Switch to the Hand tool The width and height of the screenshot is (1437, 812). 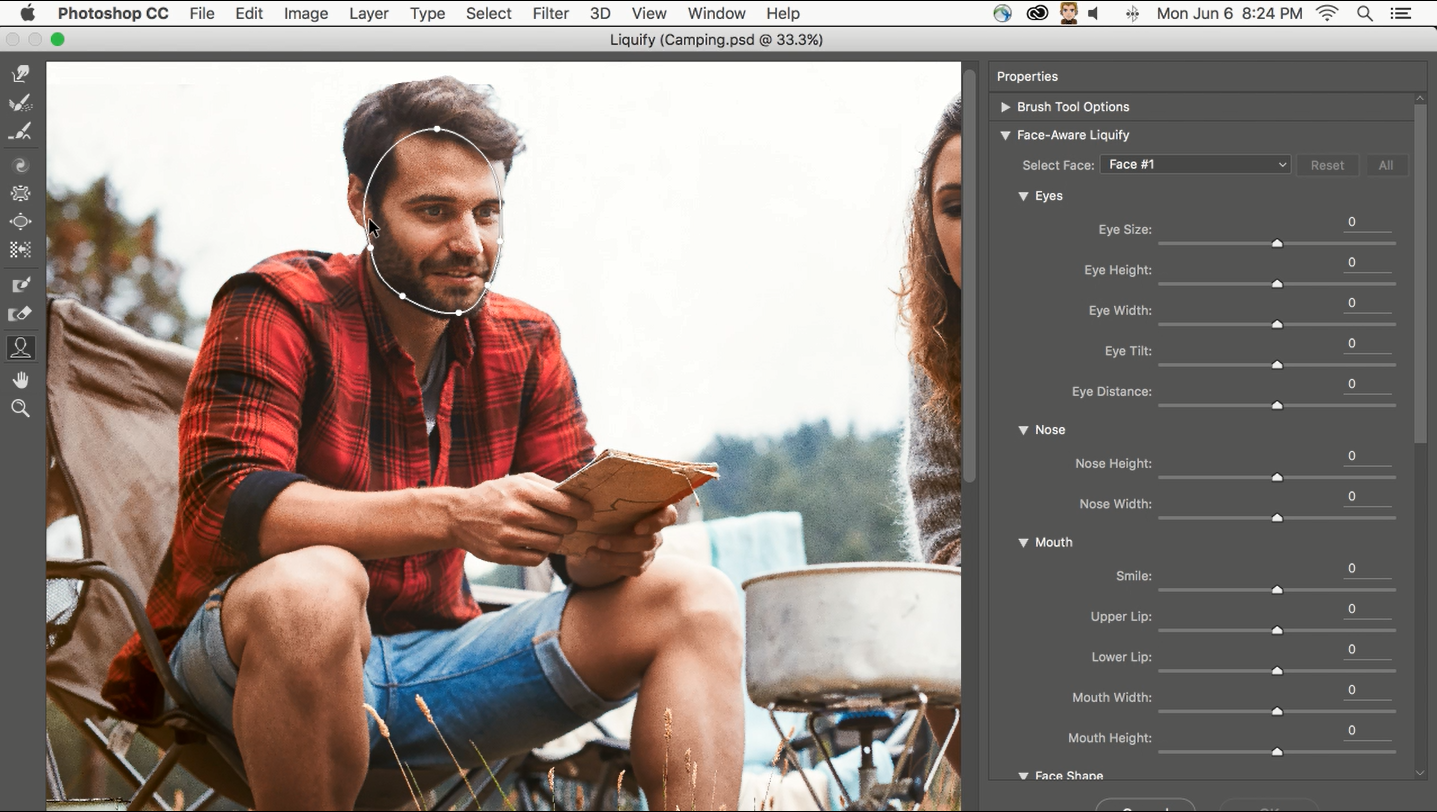20,380
